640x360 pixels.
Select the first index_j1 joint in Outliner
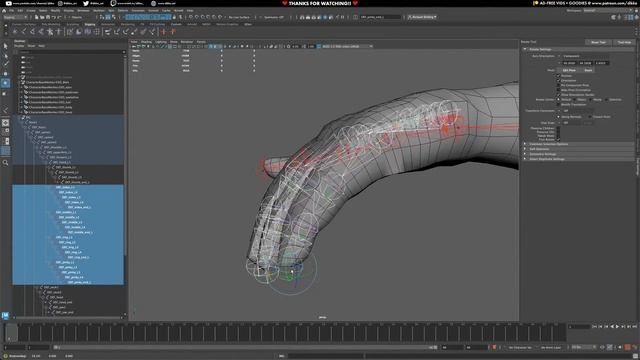pos(65,187)
